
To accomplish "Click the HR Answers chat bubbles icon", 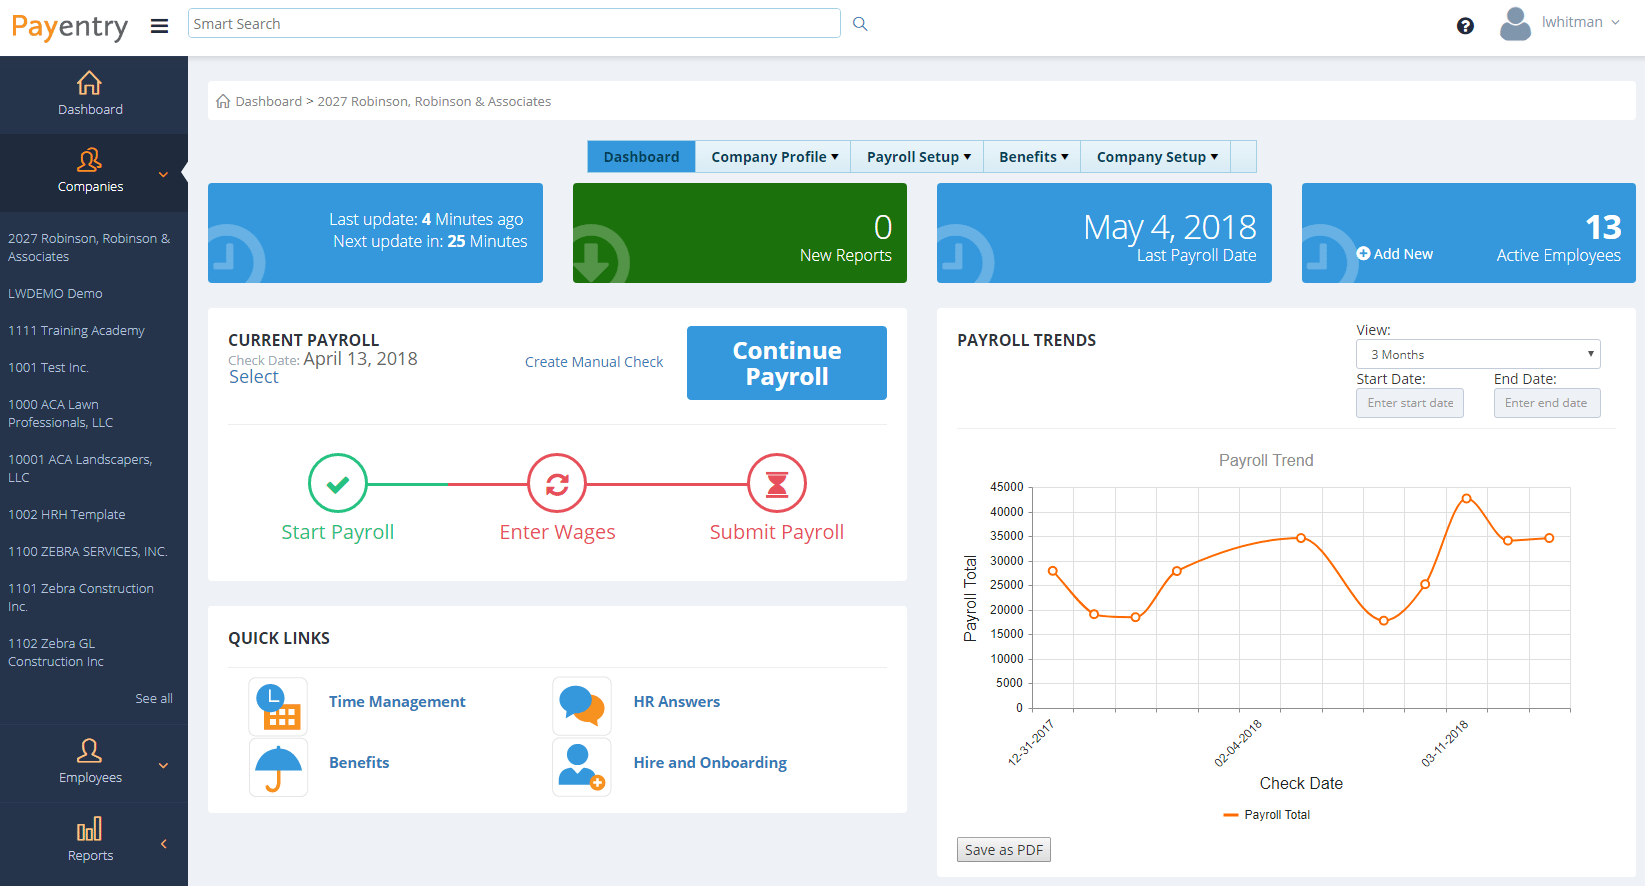I will coord(582,706).
